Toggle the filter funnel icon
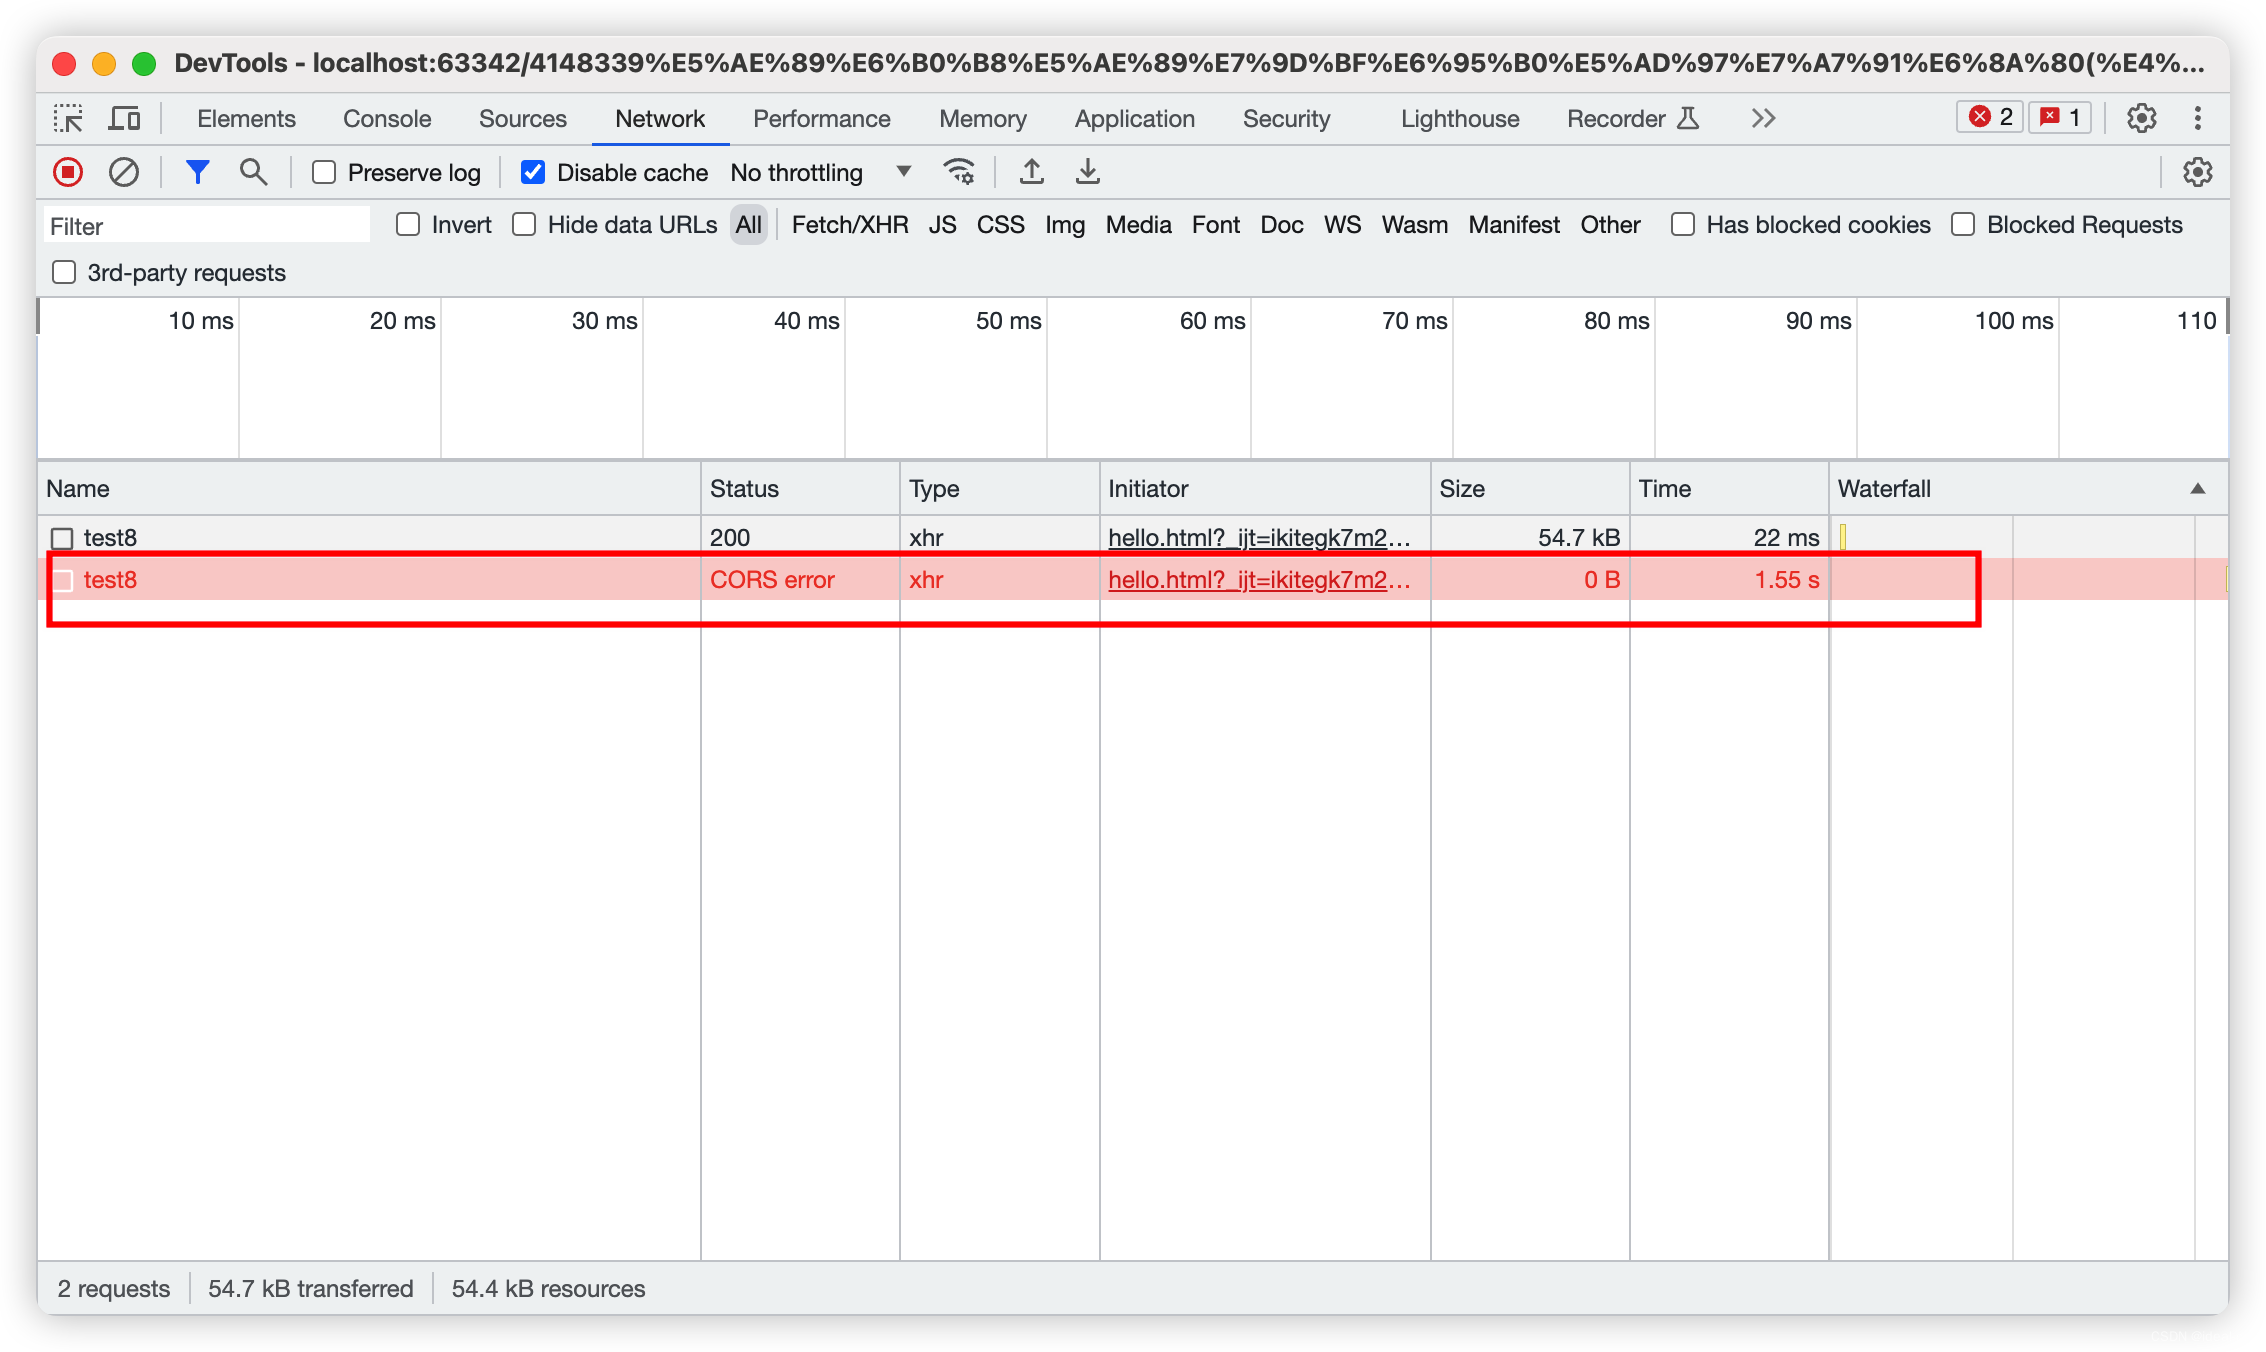2266x1352 pixels. (x=198, y=172)
